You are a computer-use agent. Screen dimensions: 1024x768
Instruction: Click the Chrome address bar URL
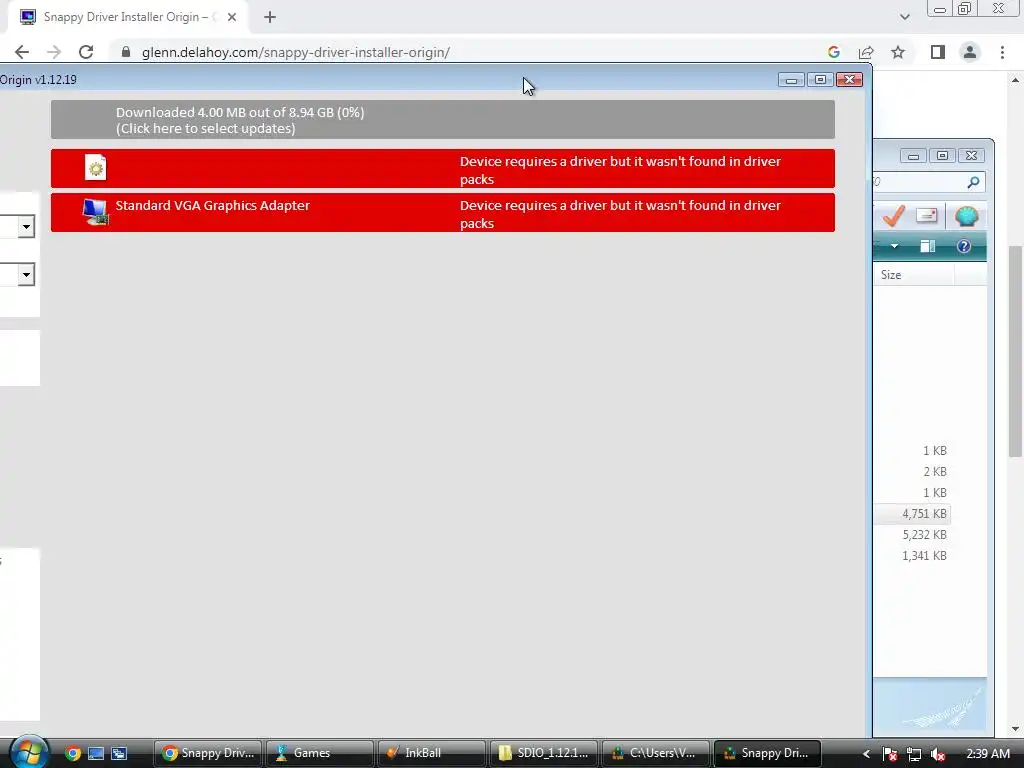tap(295, 52)
